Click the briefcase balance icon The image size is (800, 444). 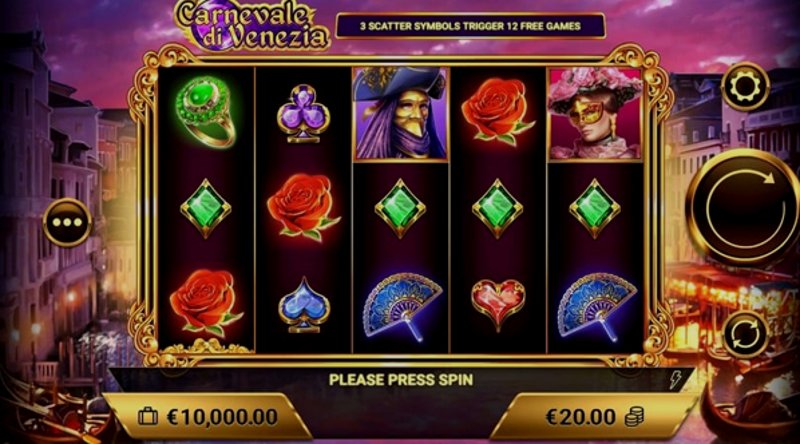point(148,416)
